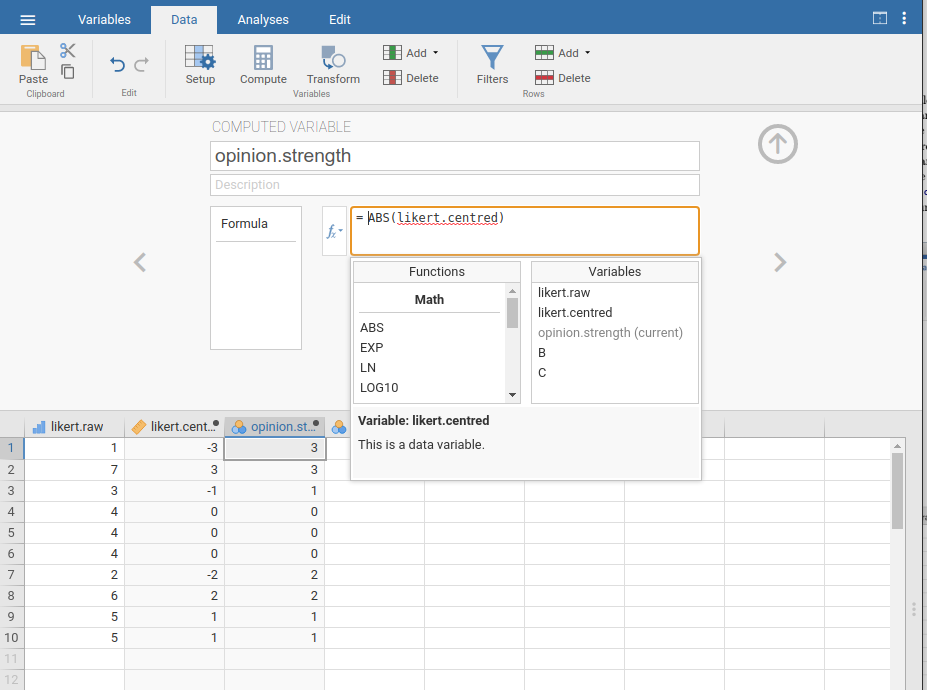The image size is (927, 690).
Task: Click the data grid vertical scrollbar
Action: (897, 491)
